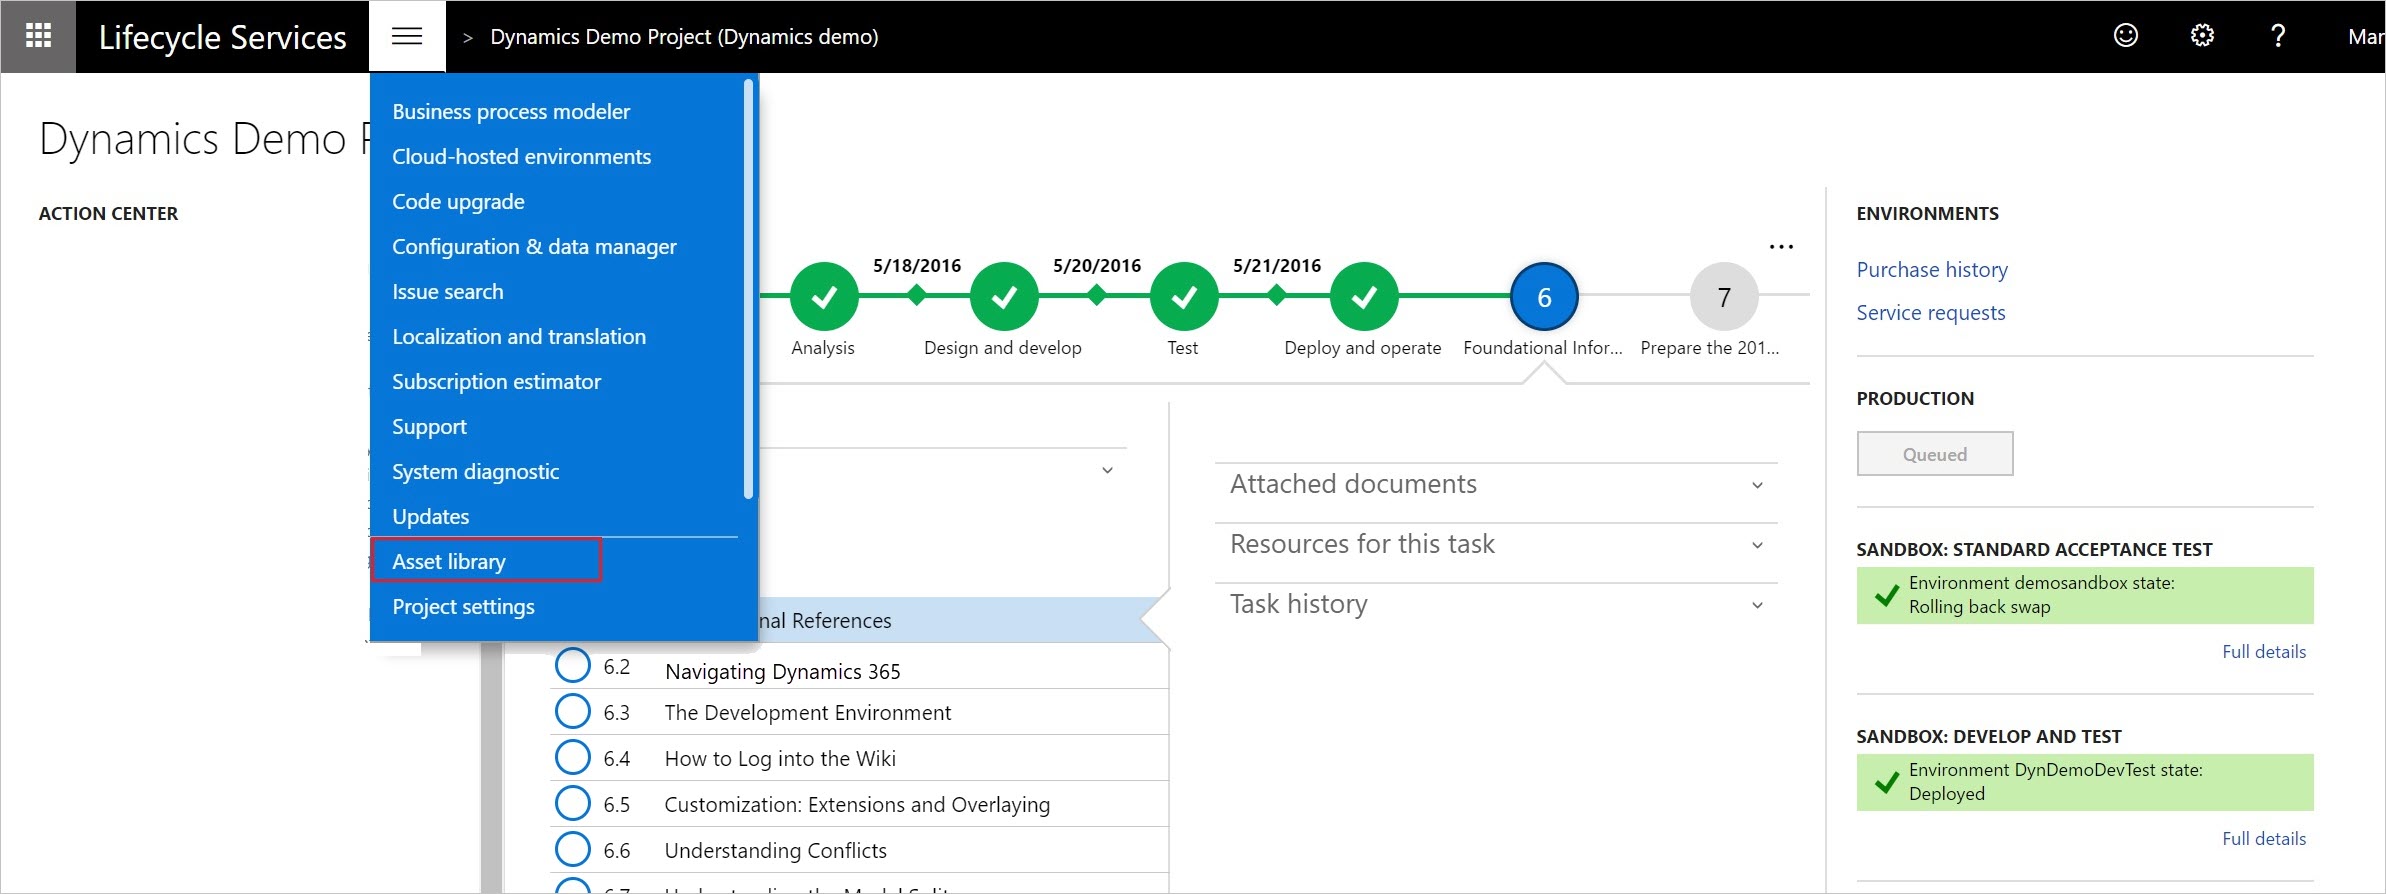
Task: Open the Purchase history link
Action: pos(1932,270)
